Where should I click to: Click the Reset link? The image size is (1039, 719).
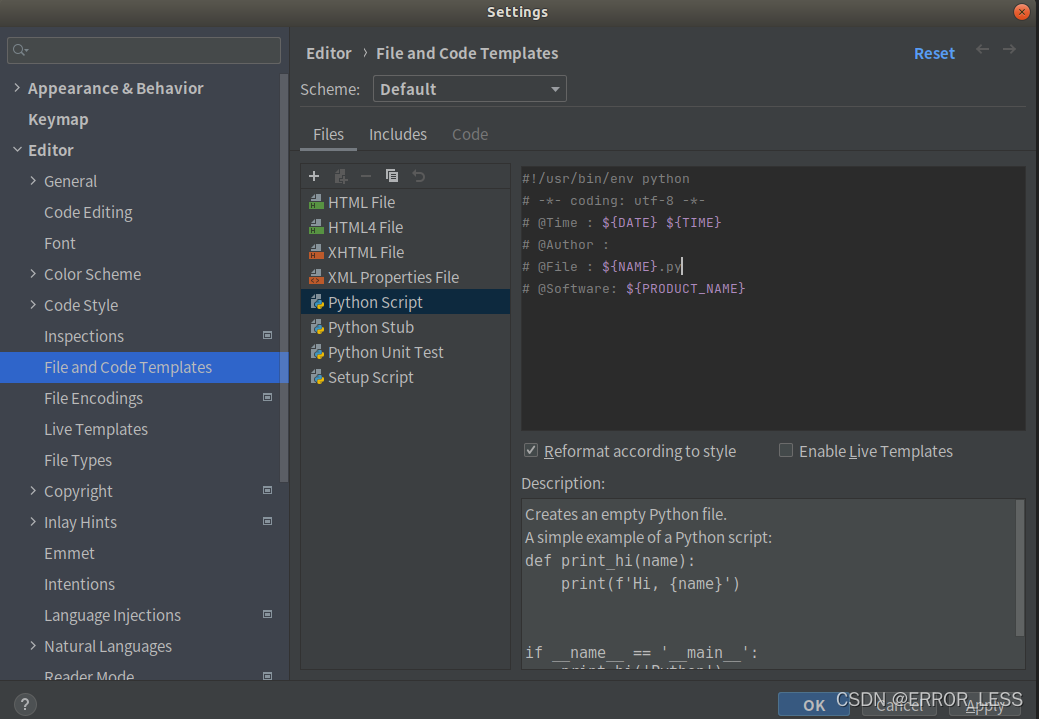click(x=934, y=54)
